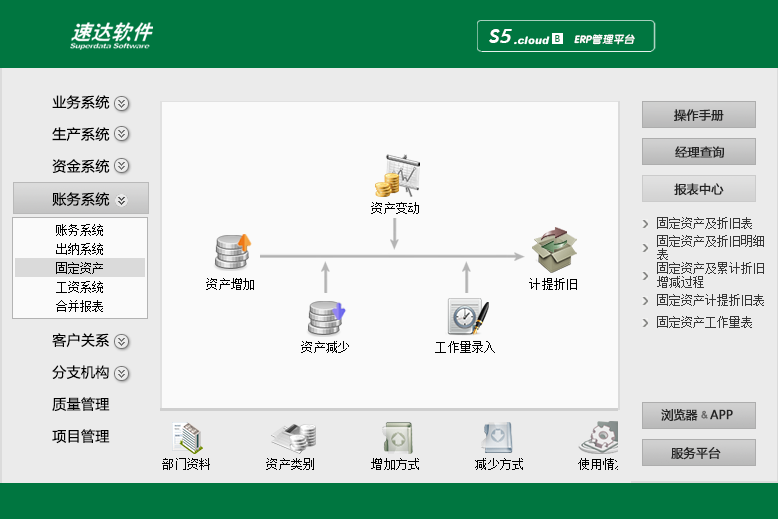Screen dimensions: 778x521
Task: Click the 经理查询 button
Action: coord(699,152)
